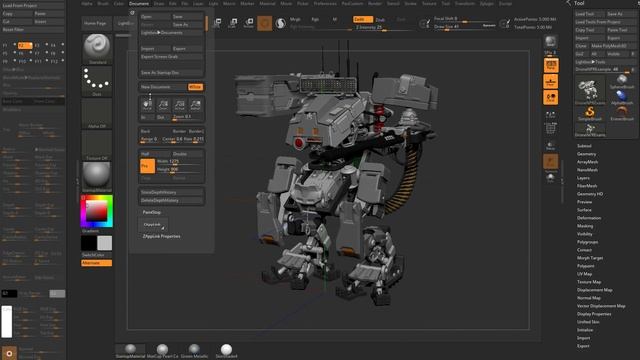Screen dimensions: 640x360
Task: Select the black secondary color swatch
Action: pyautogui.click(x=89, y=243)
